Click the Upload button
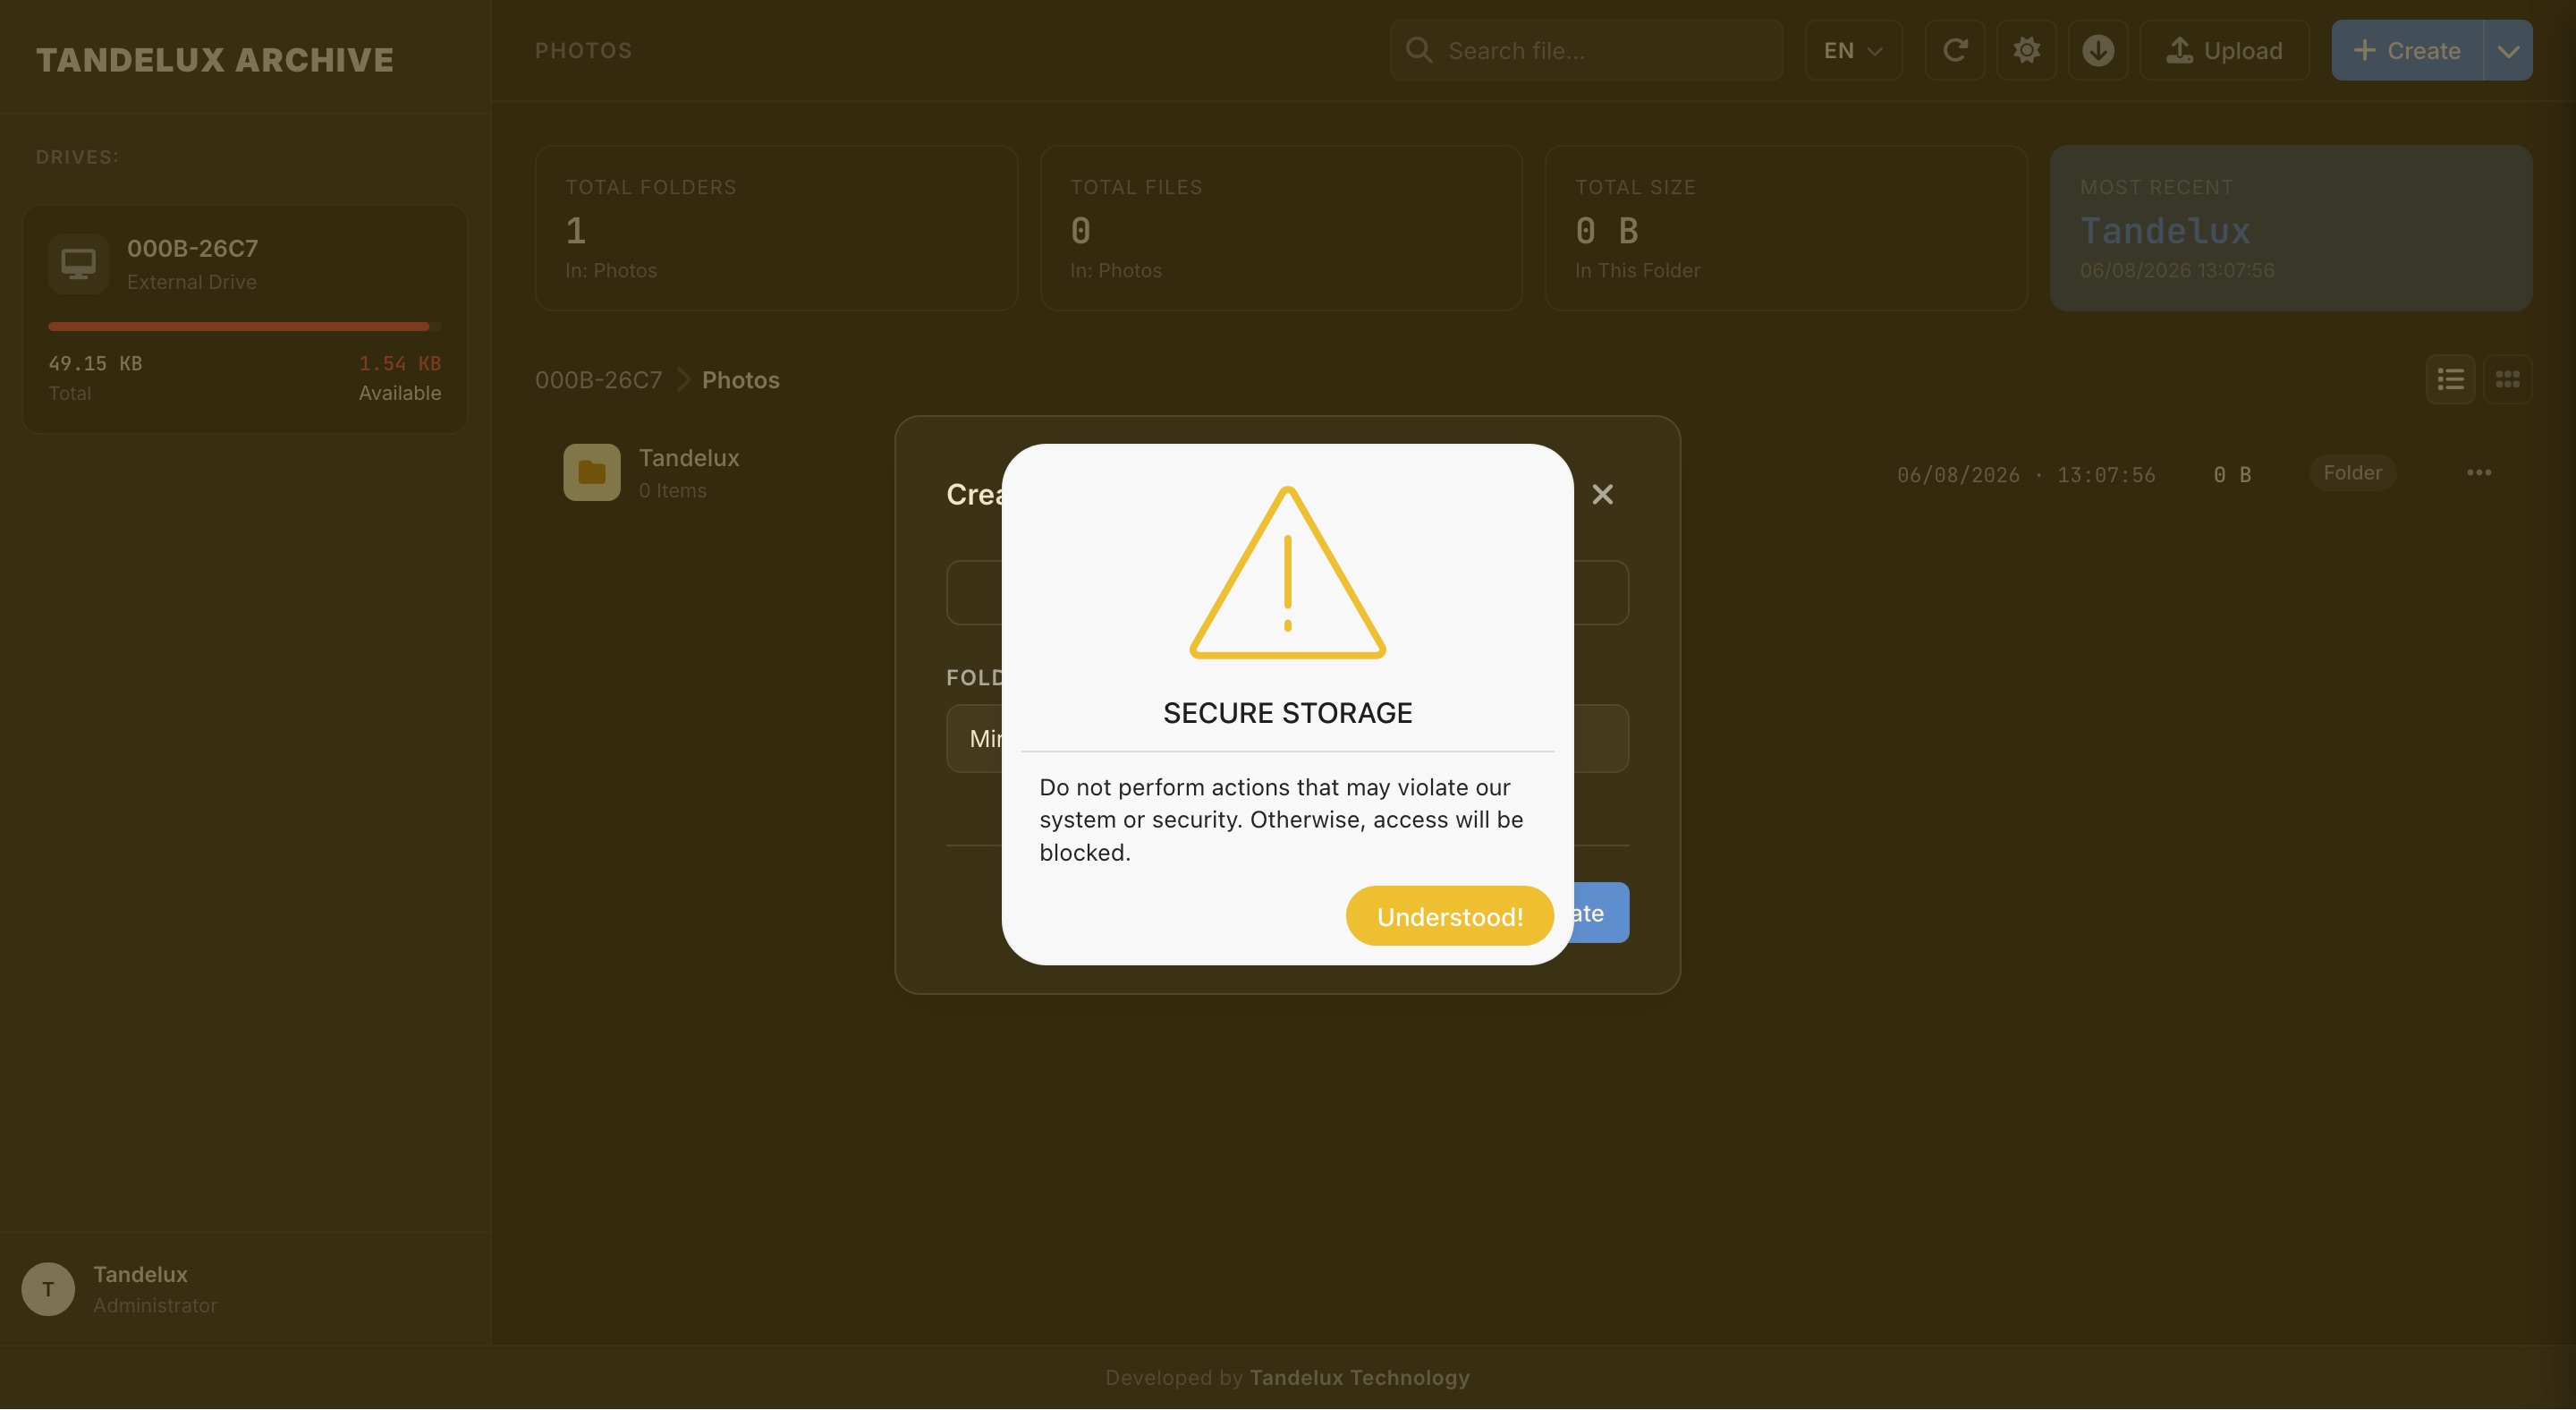2576x1410 pixels. tap(2224, 50)
